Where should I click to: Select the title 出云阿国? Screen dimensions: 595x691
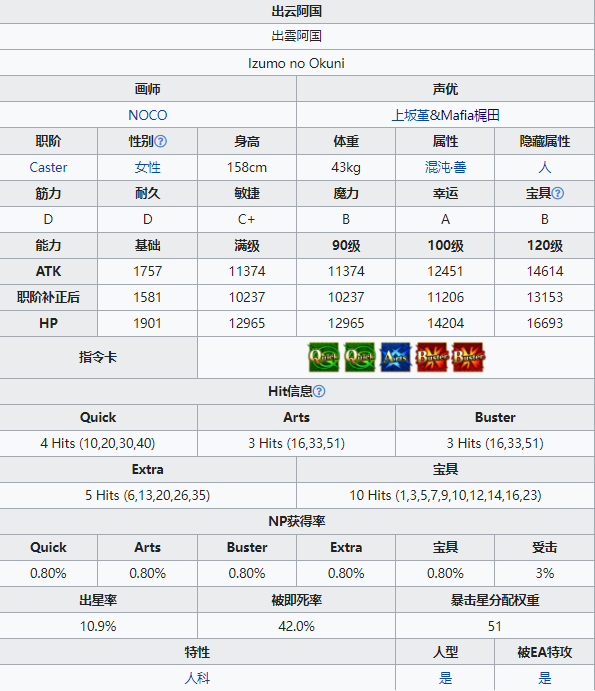[x=297, y=11]
